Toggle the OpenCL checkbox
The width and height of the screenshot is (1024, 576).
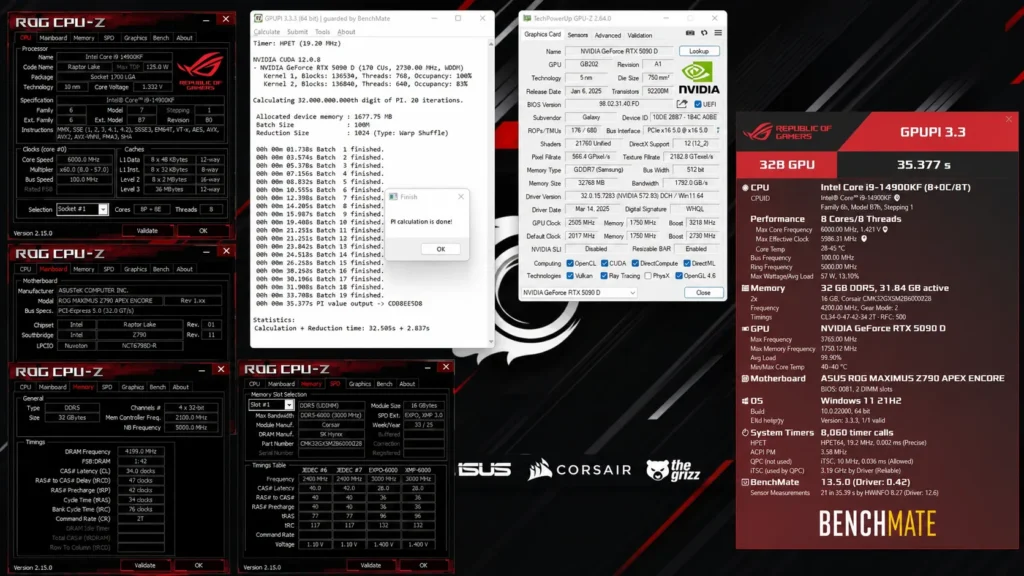tap(570, 263)
